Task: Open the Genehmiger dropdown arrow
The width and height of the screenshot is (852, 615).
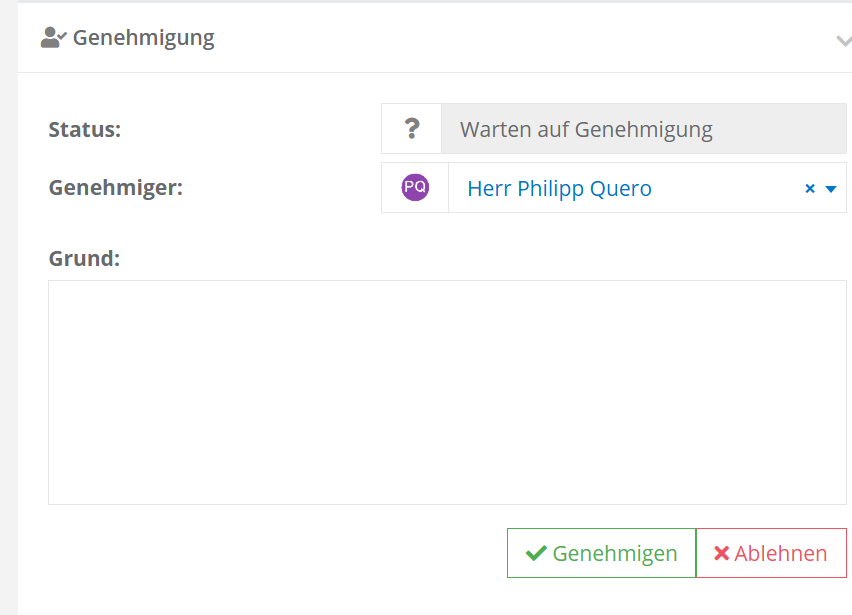Action: 830,188
